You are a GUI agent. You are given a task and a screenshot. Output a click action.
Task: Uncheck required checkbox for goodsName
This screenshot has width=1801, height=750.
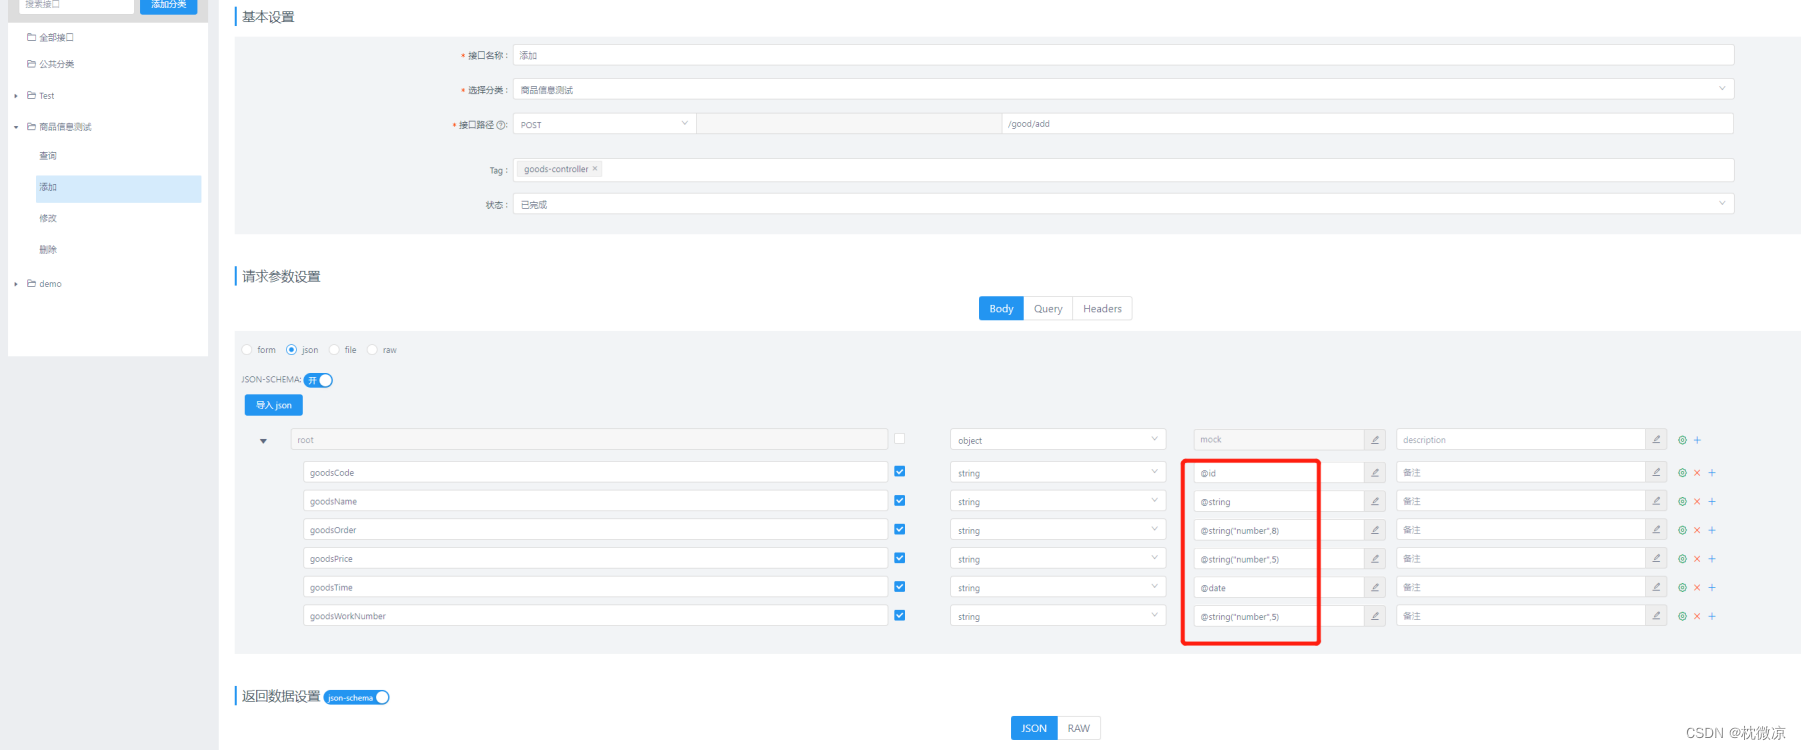pyautogui.click(x=899, y=501)
